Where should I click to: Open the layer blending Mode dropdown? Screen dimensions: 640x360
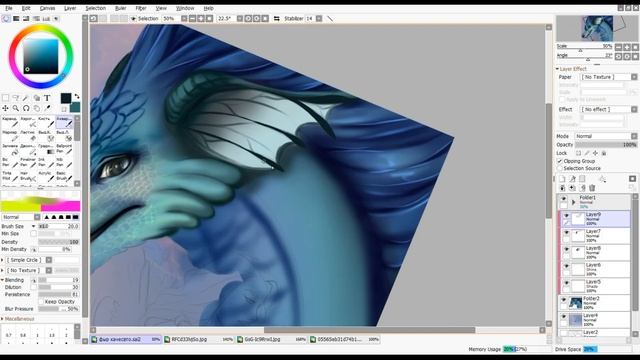point(606,136)
